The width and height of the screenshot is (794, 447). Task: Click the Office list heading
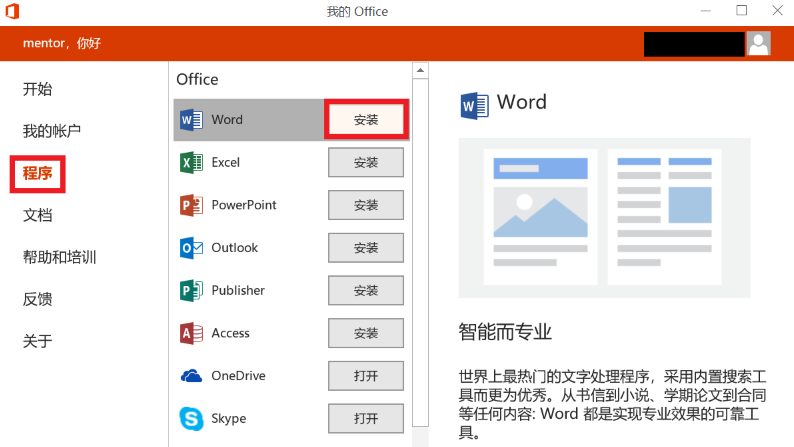coord(197,79)
